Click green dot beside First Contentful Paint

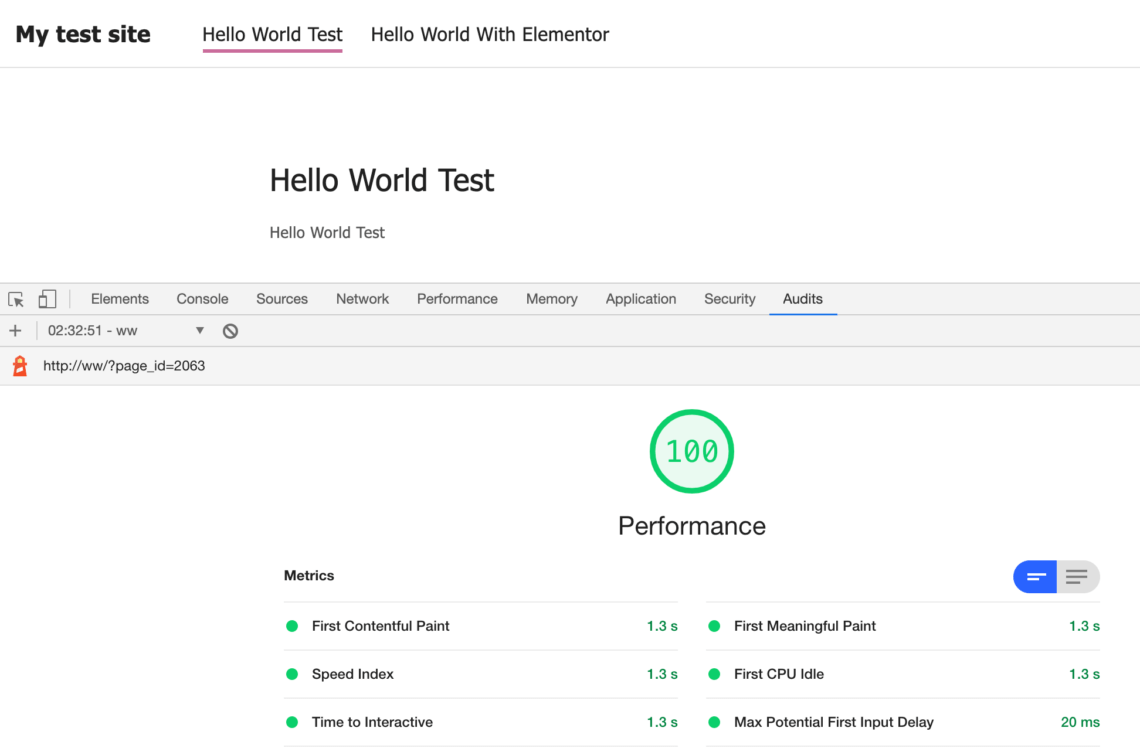pos(292,626)
